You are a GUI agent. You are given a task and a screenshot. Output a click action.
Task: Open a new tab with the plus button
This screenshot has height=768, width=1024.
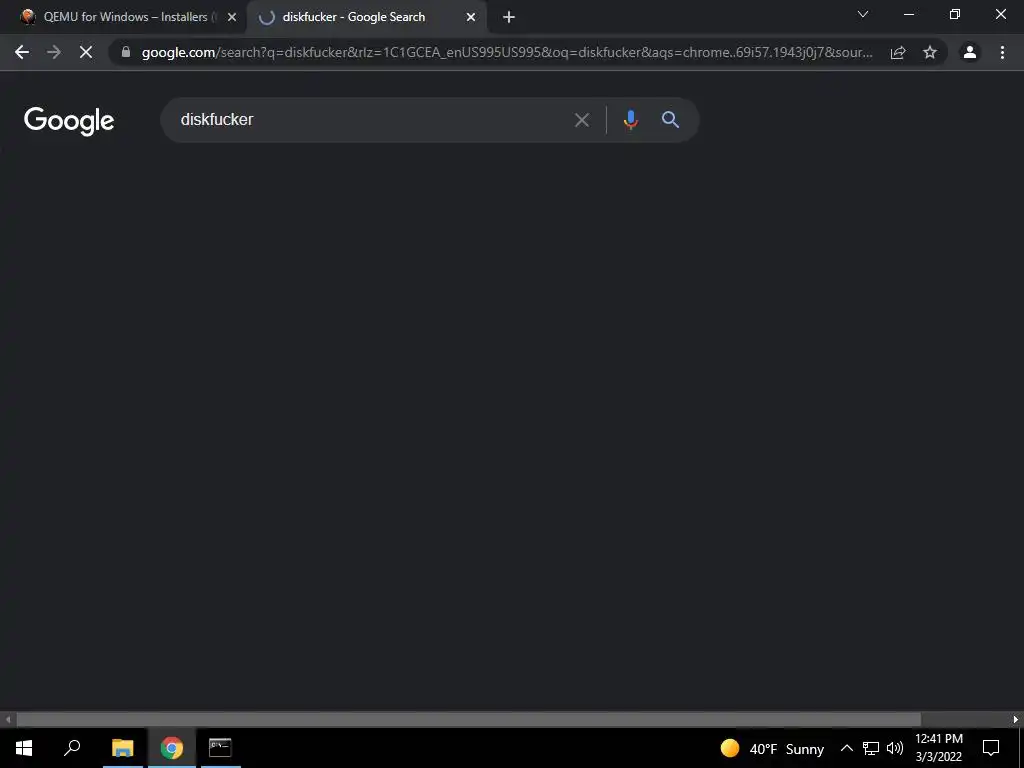tap(509, 18)
